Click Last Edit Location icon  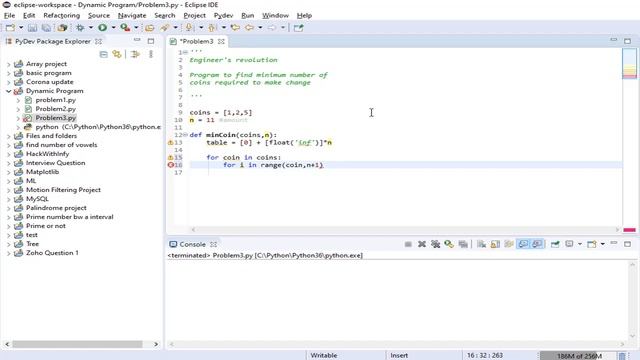pos(235,28)
